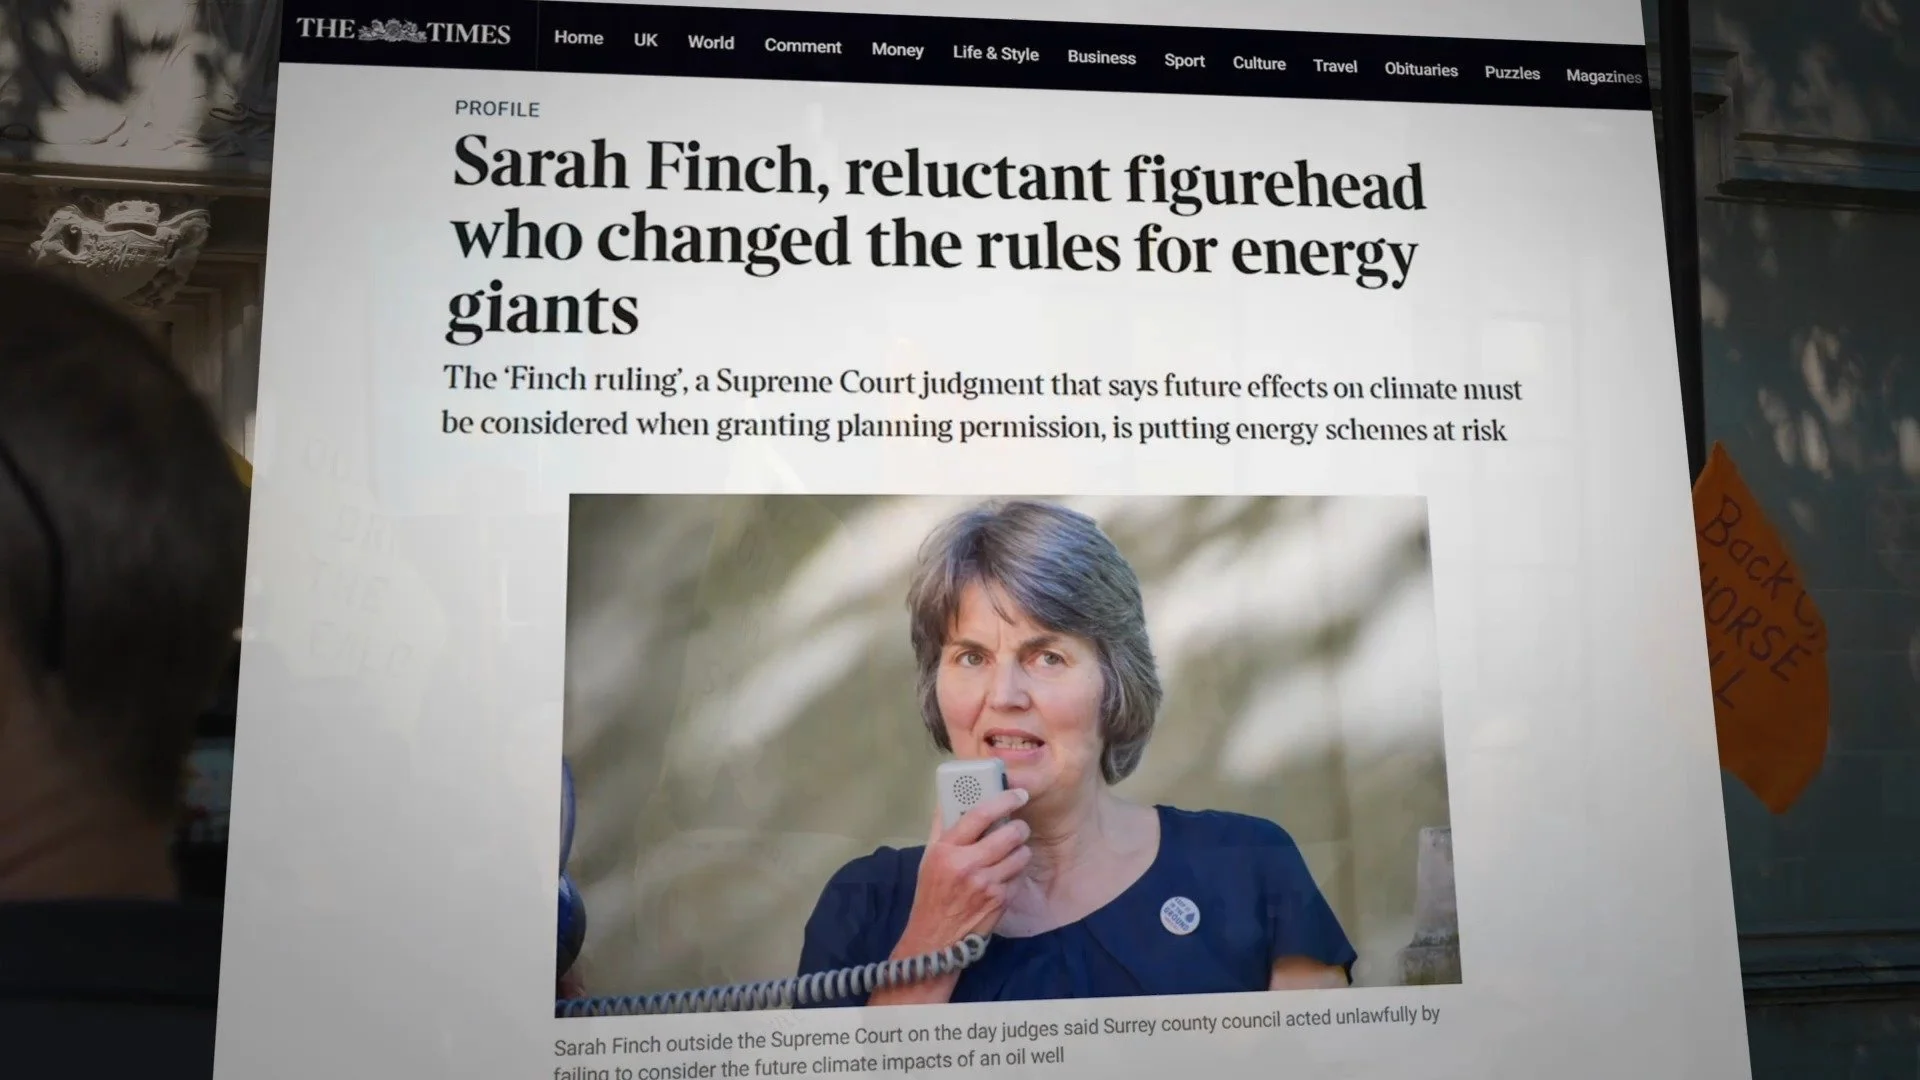Click the photo caption about Surrey county council
This screenshot has height=1080, width=1920.
(x=995, y=1042)
